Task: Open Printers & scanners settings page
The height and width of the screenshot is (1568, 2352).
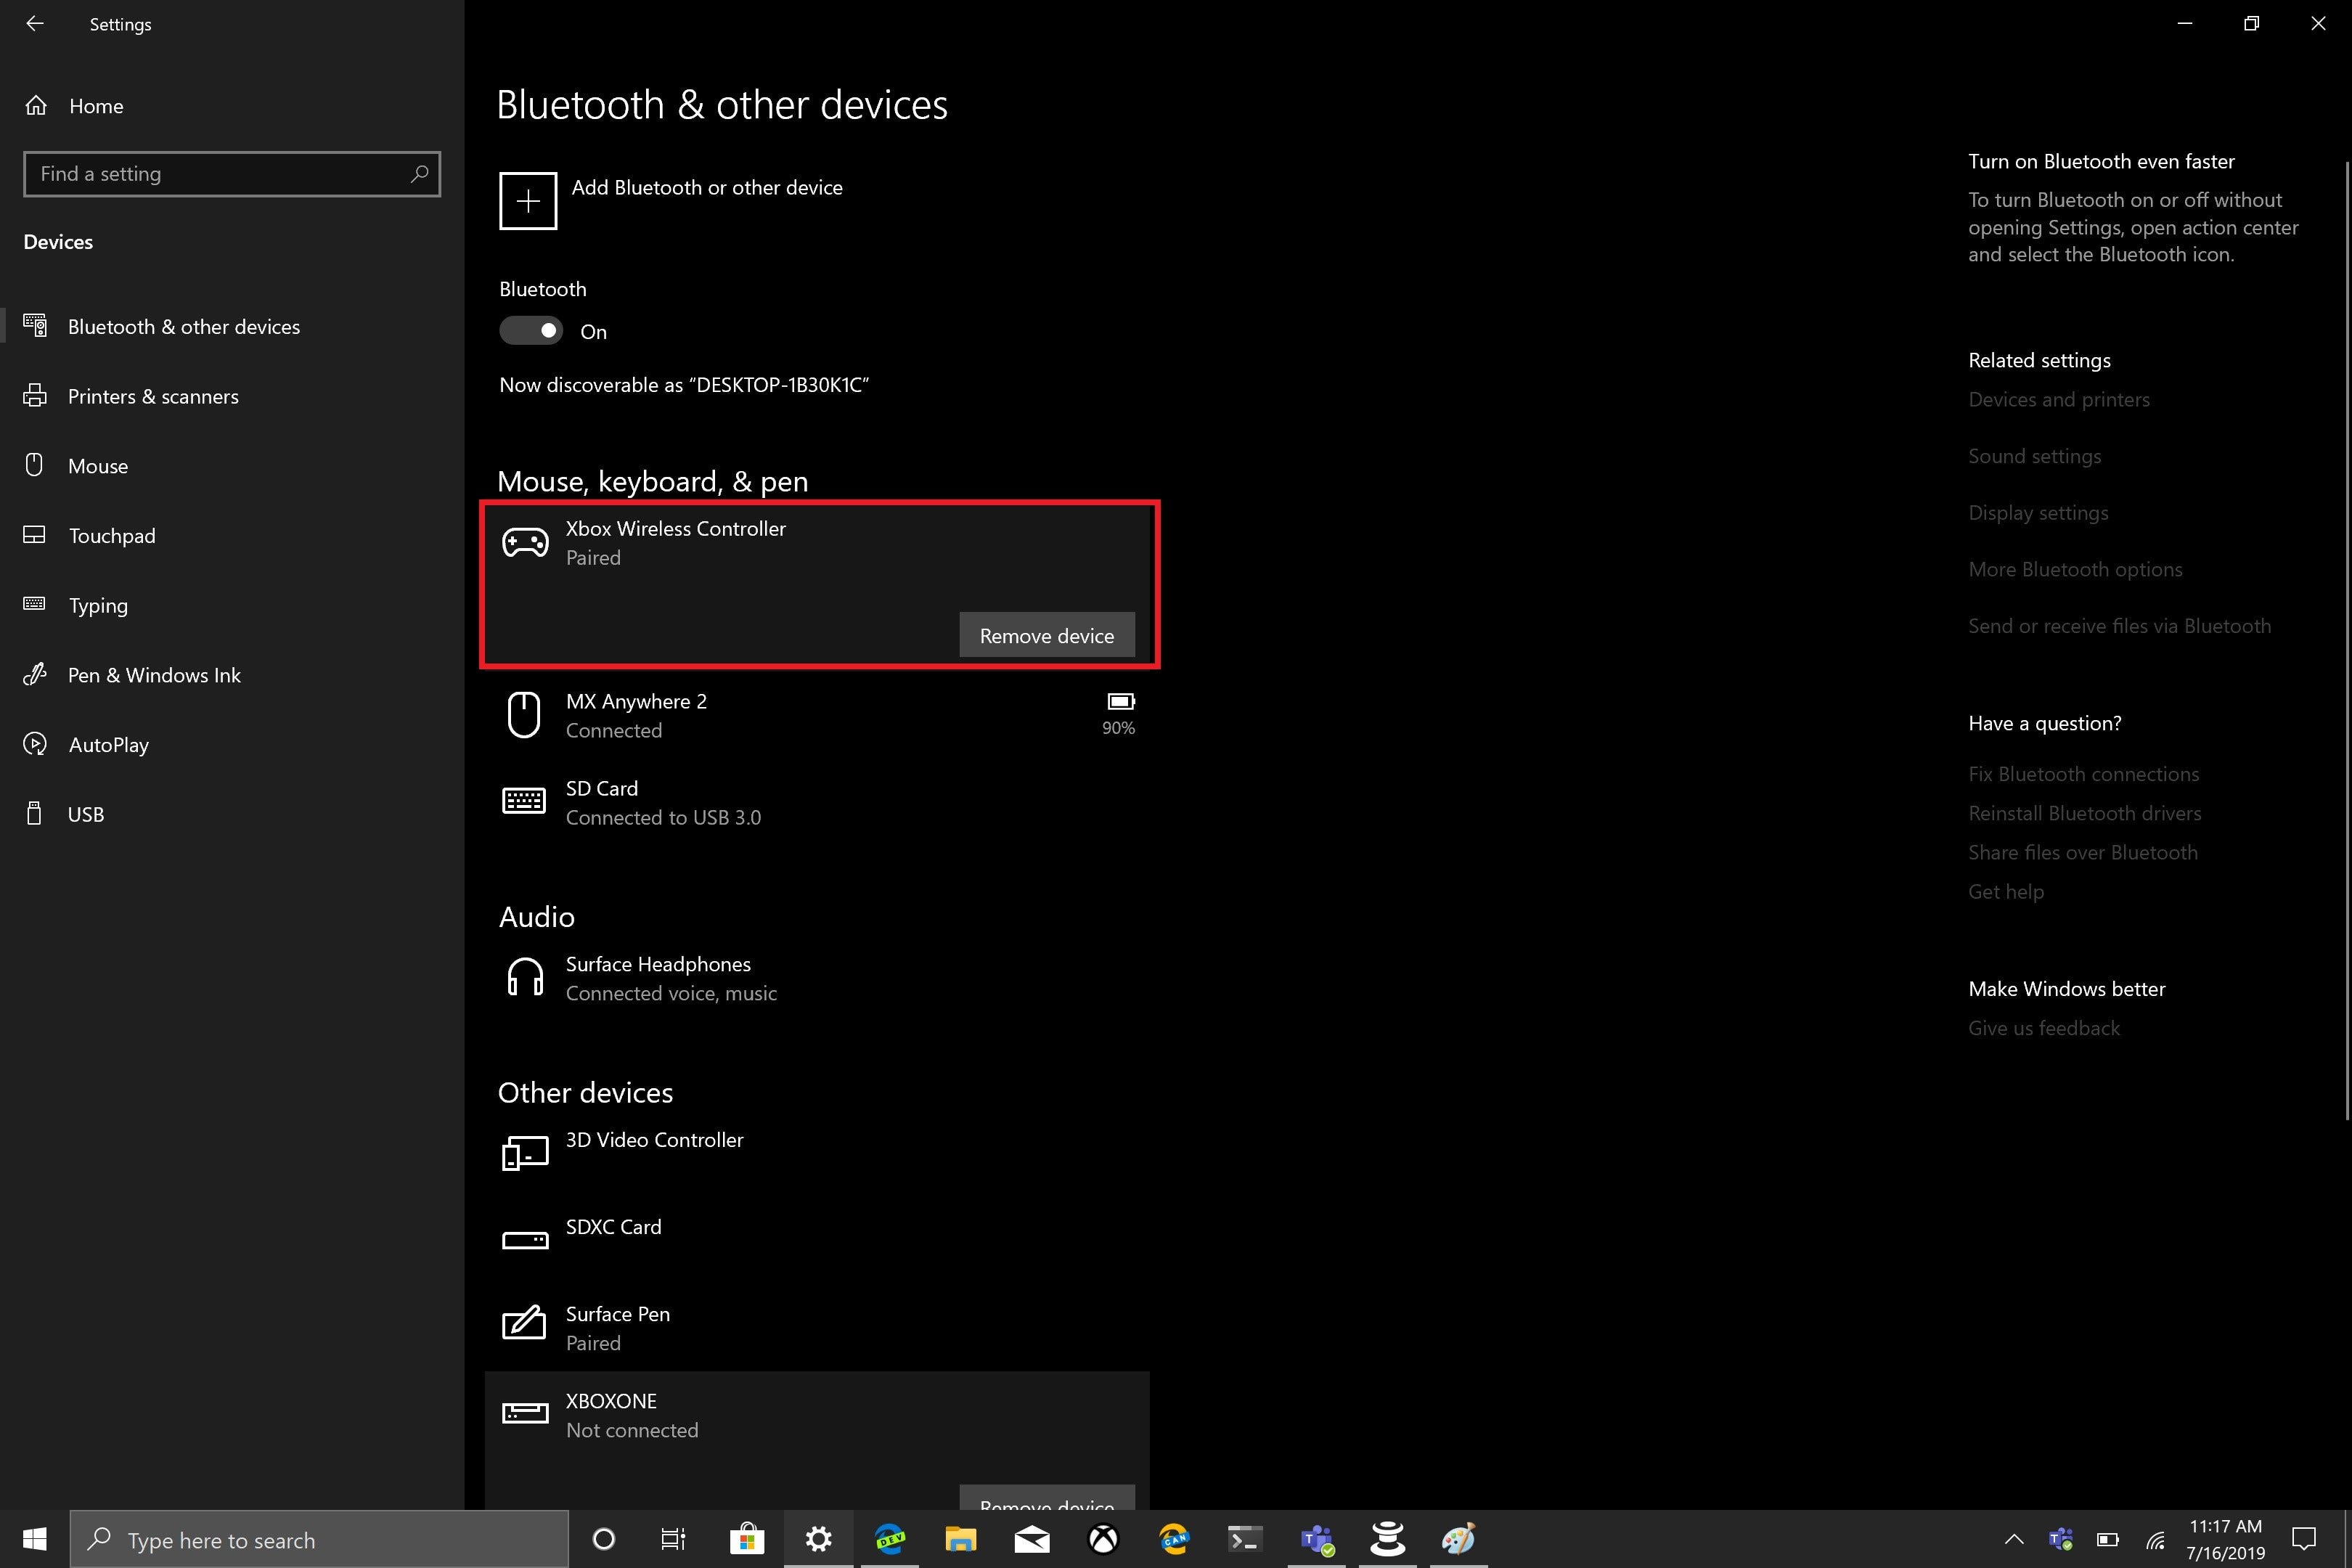Action: coord(153,396)
